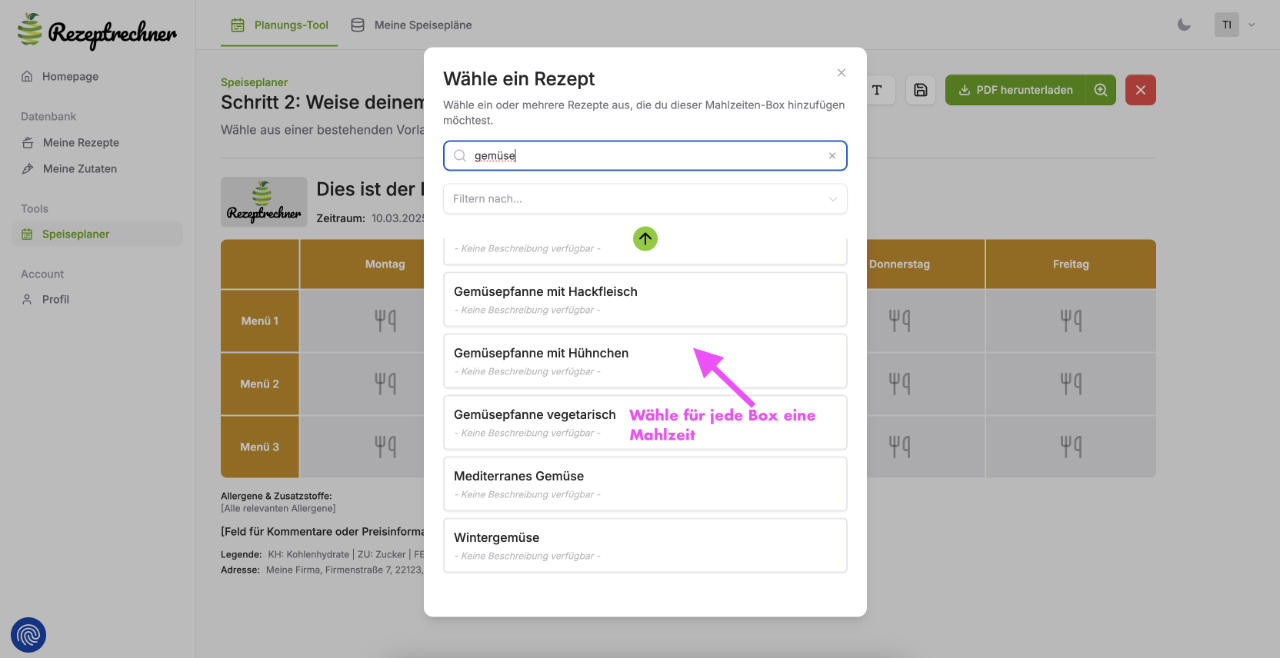Image resolution: width=1280 pixels, height=658 pixels.
Task: Click the red X cancel button
Action: point(1140,90)
